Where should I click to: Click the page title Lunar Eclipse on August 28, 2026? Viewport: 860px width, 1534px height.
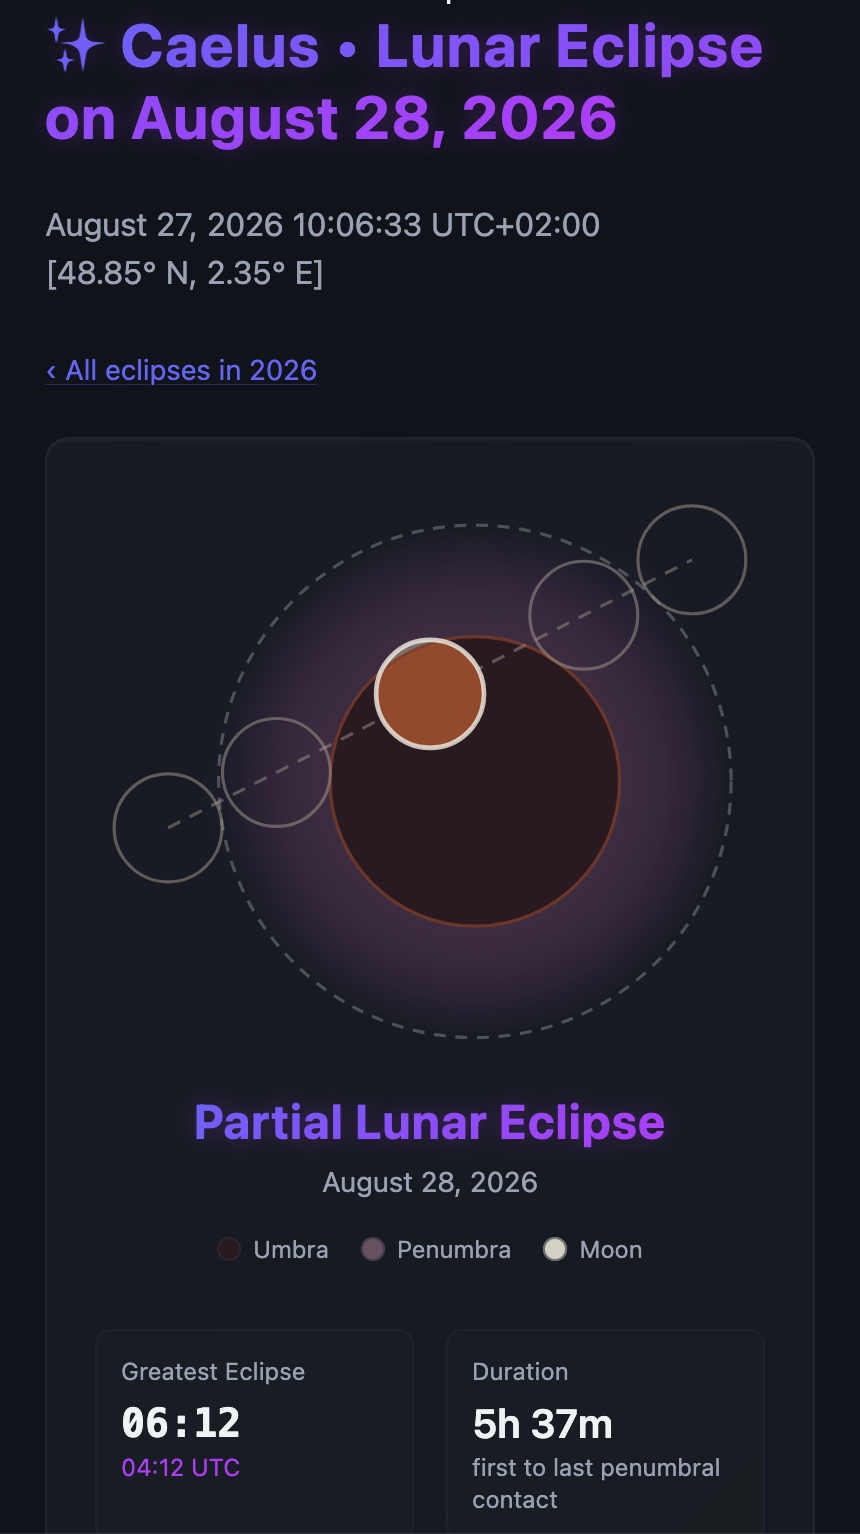pyautogui.click(x=404, y=82)
